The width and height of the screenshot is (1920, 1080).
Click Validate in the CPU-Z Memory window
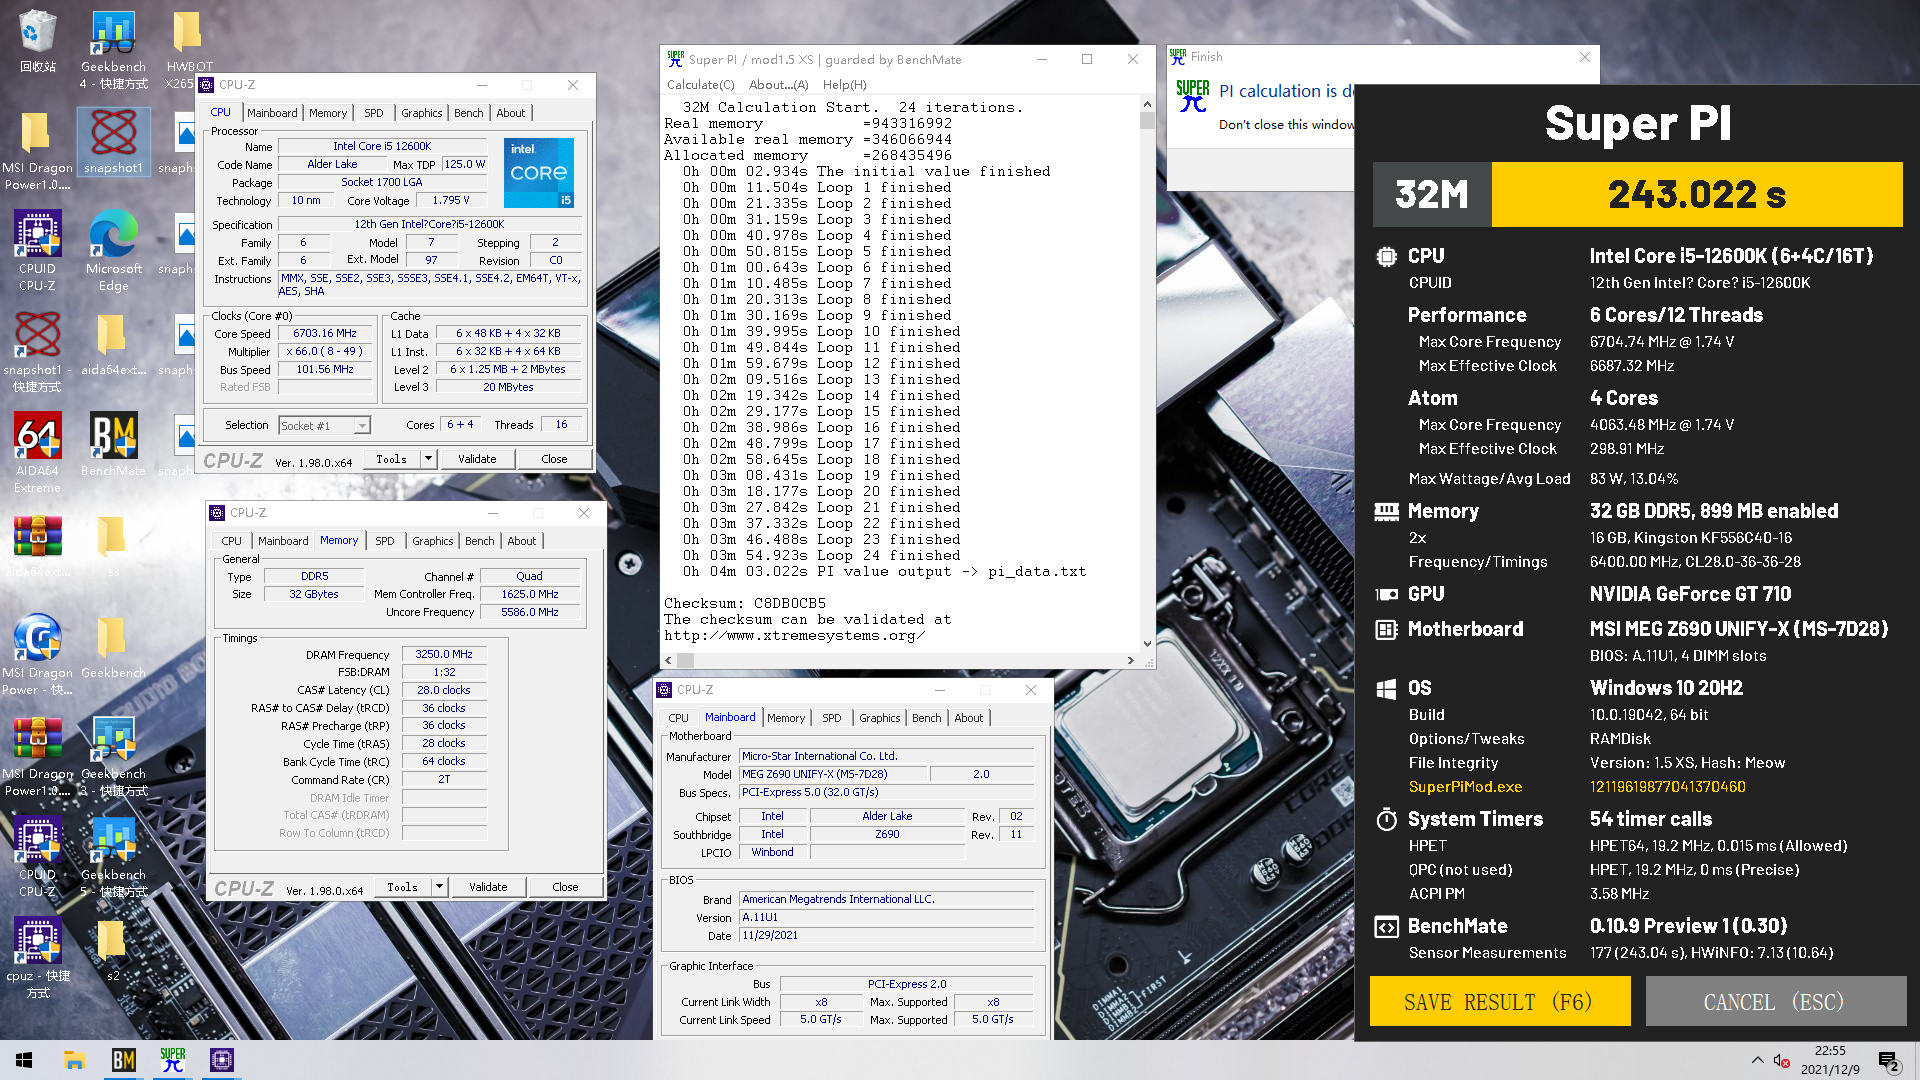(x=488, y=887)
